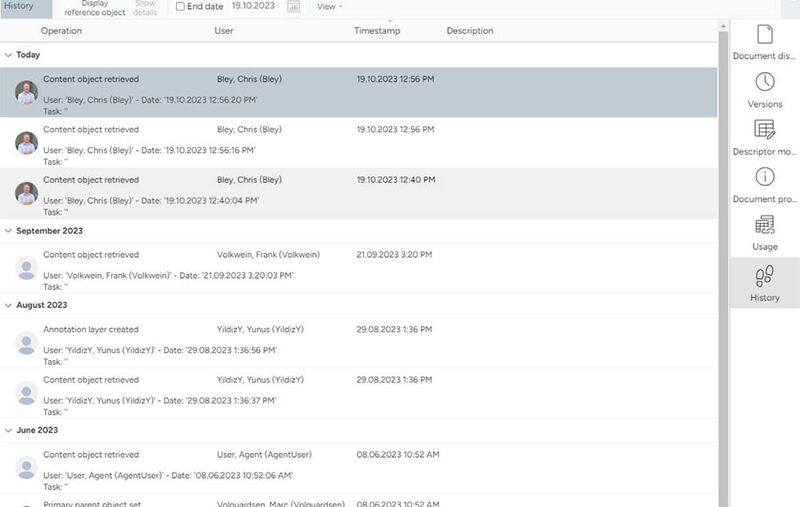Screen dimensions: 800x507
Task: Sort by the Operation column header
Action: 61,31
